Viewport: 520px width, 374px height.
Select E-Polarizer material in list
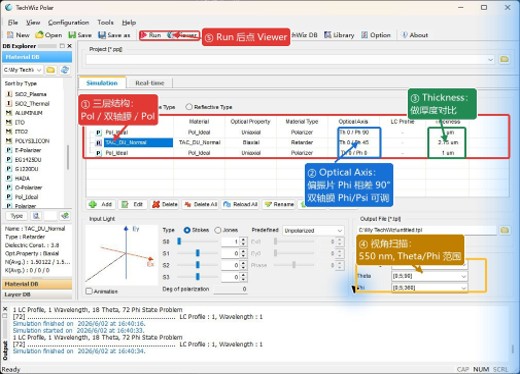28,150
